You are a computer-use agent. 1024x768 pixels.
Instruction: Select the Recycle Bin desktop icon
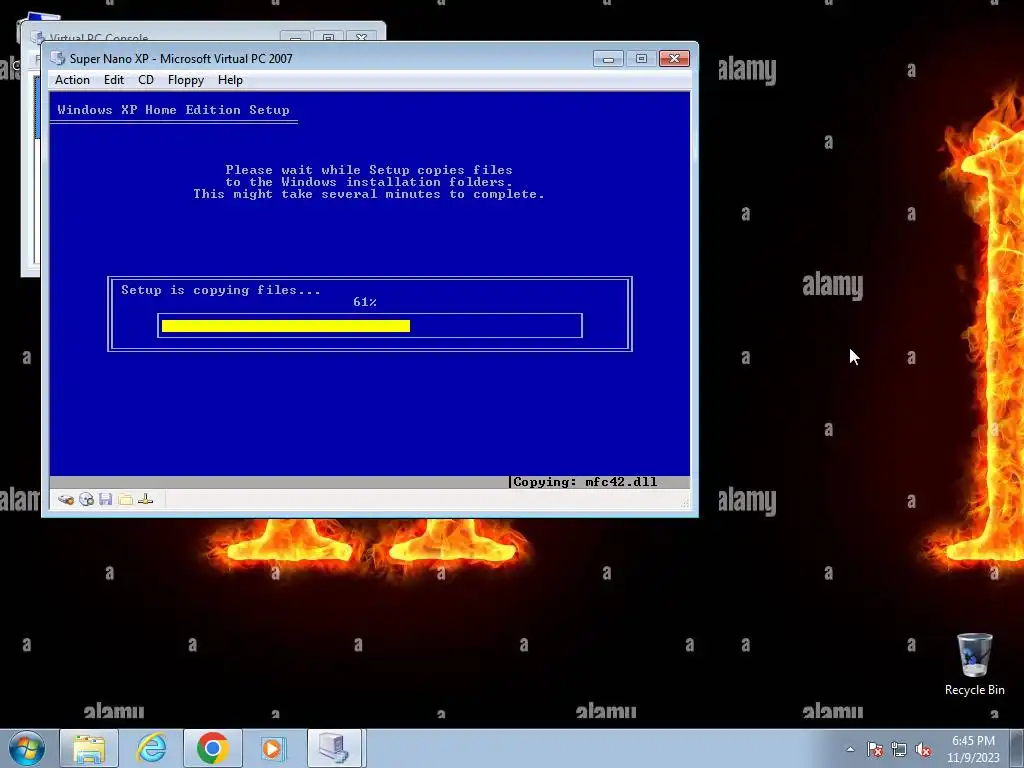pyautogui.click(x=974, y=664)
